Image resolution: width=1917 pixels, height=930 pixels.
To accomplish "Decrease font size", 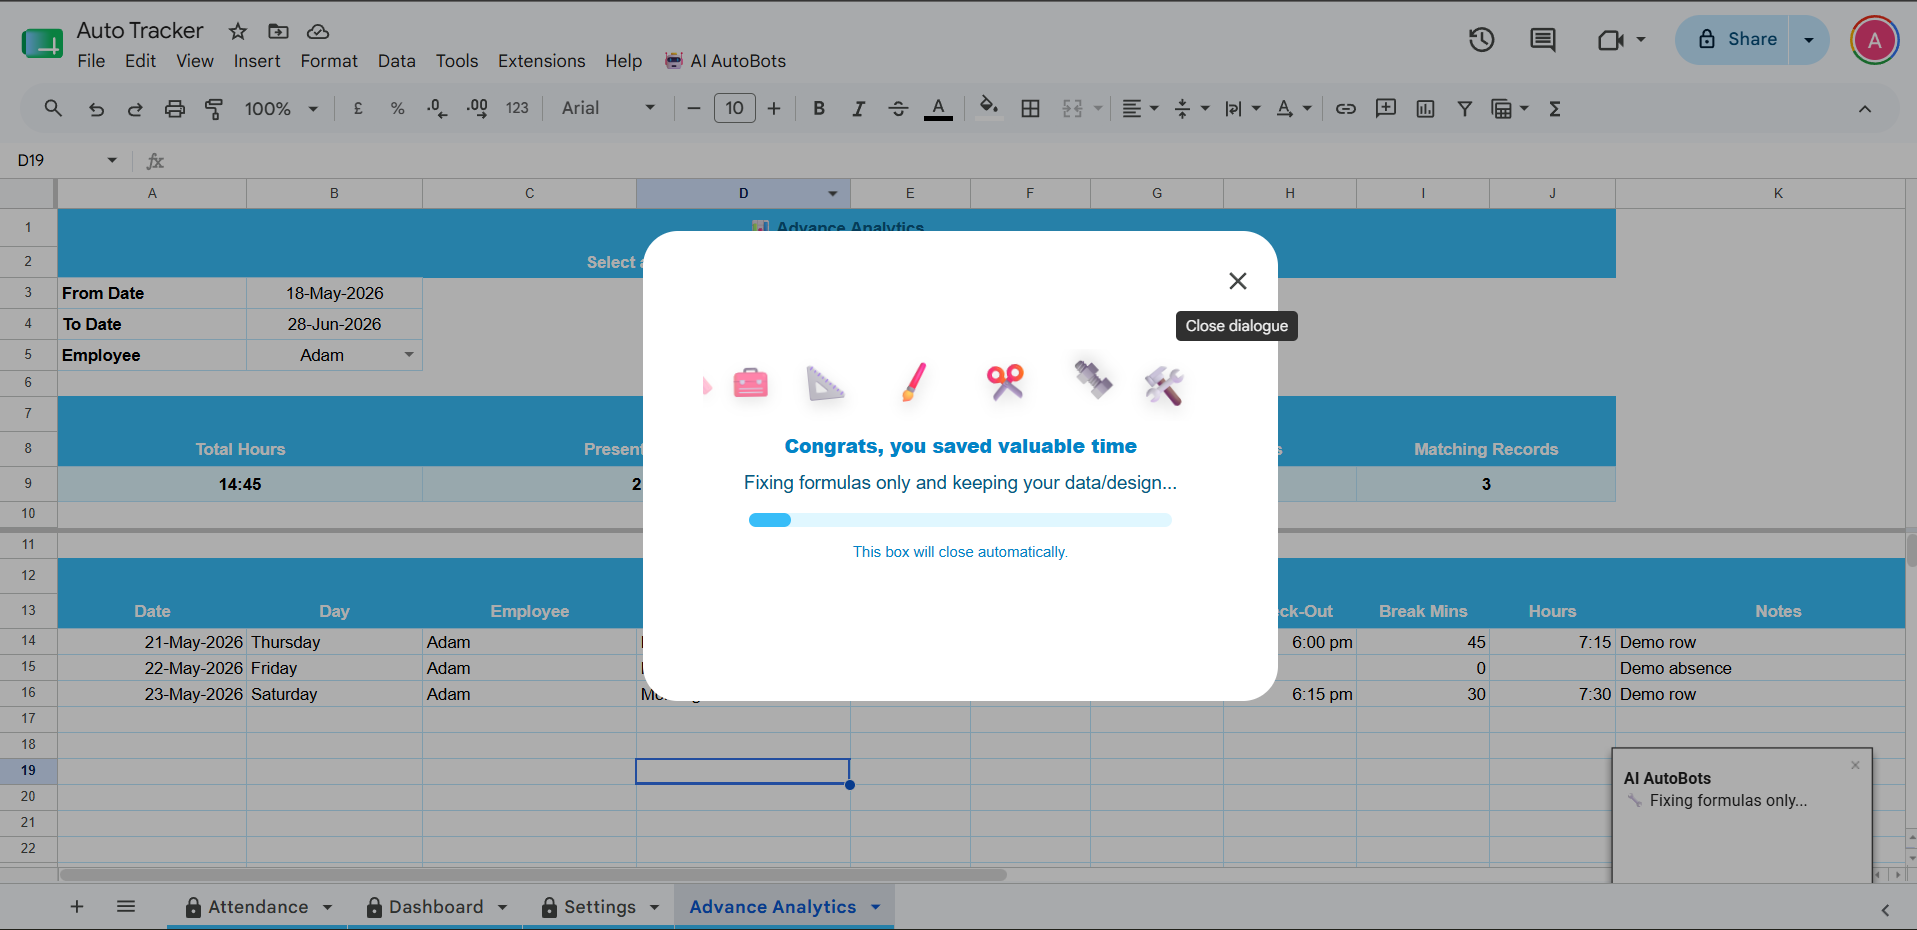I will click(x=694, y=108).
